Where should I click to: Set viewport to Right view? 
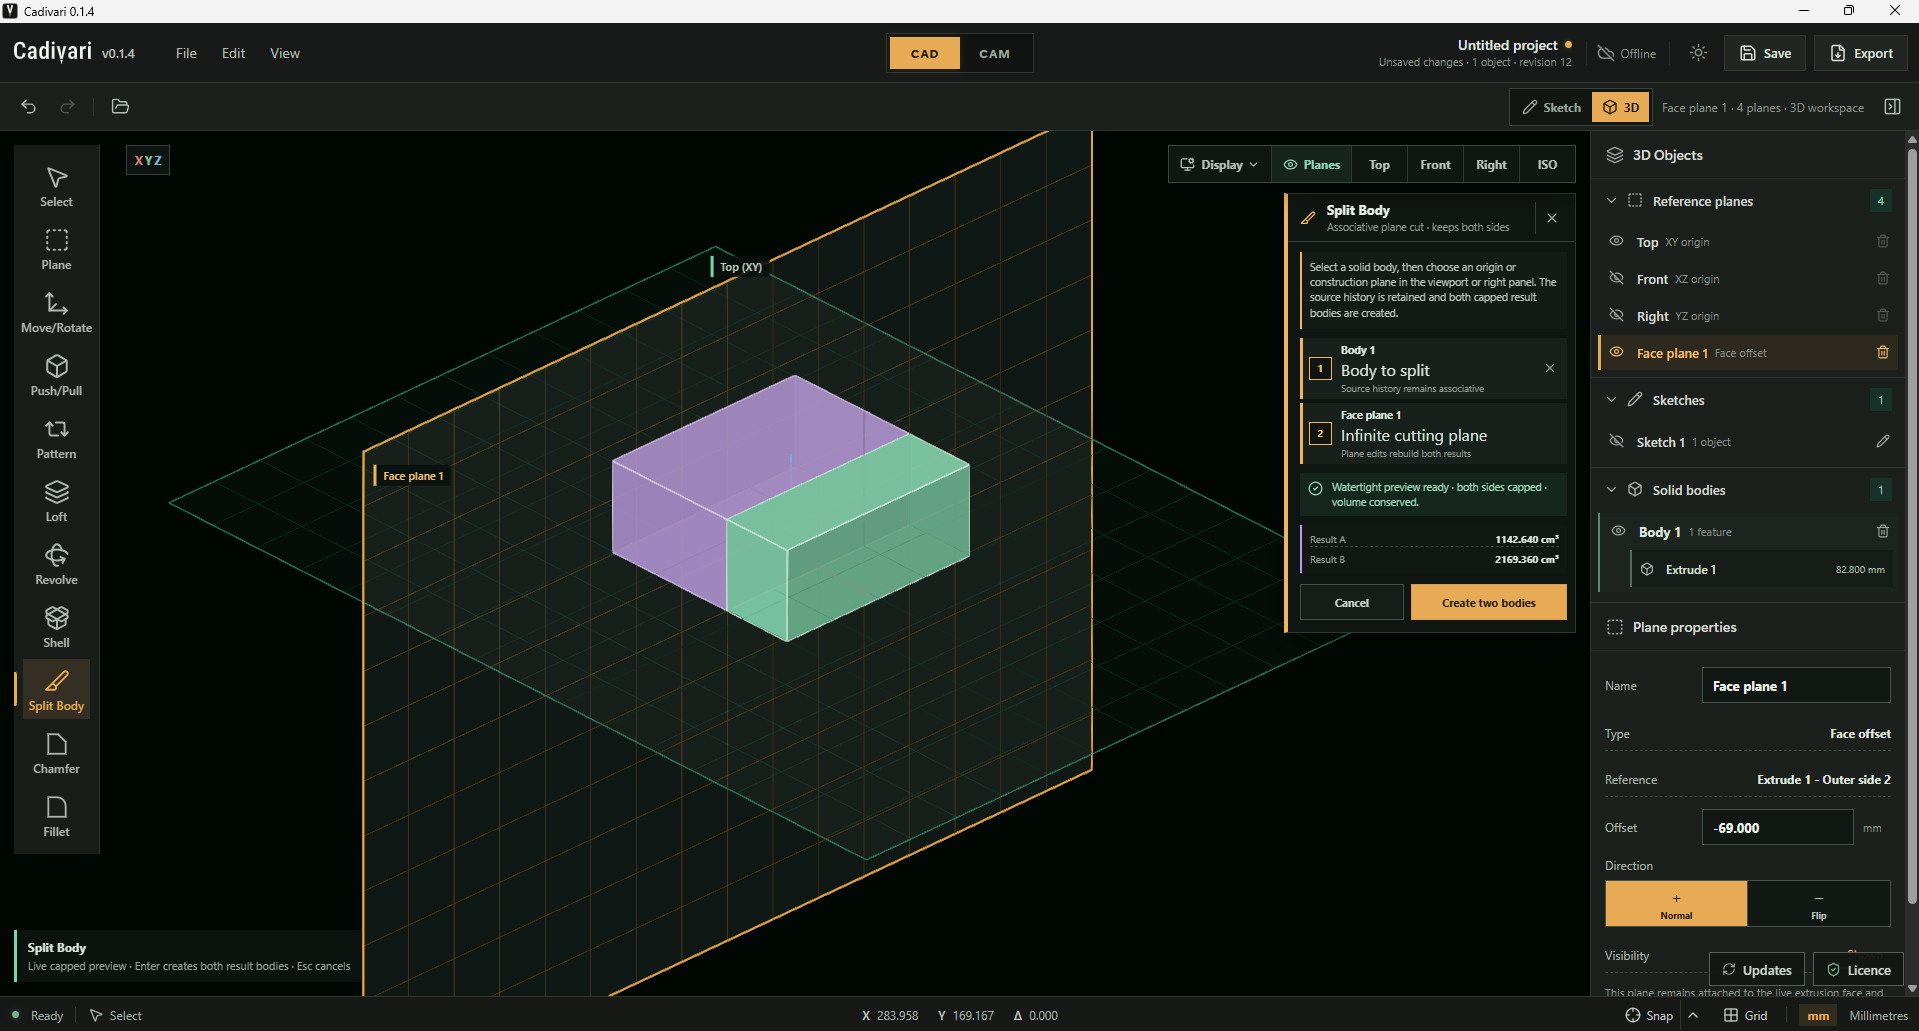point(1491,165)
